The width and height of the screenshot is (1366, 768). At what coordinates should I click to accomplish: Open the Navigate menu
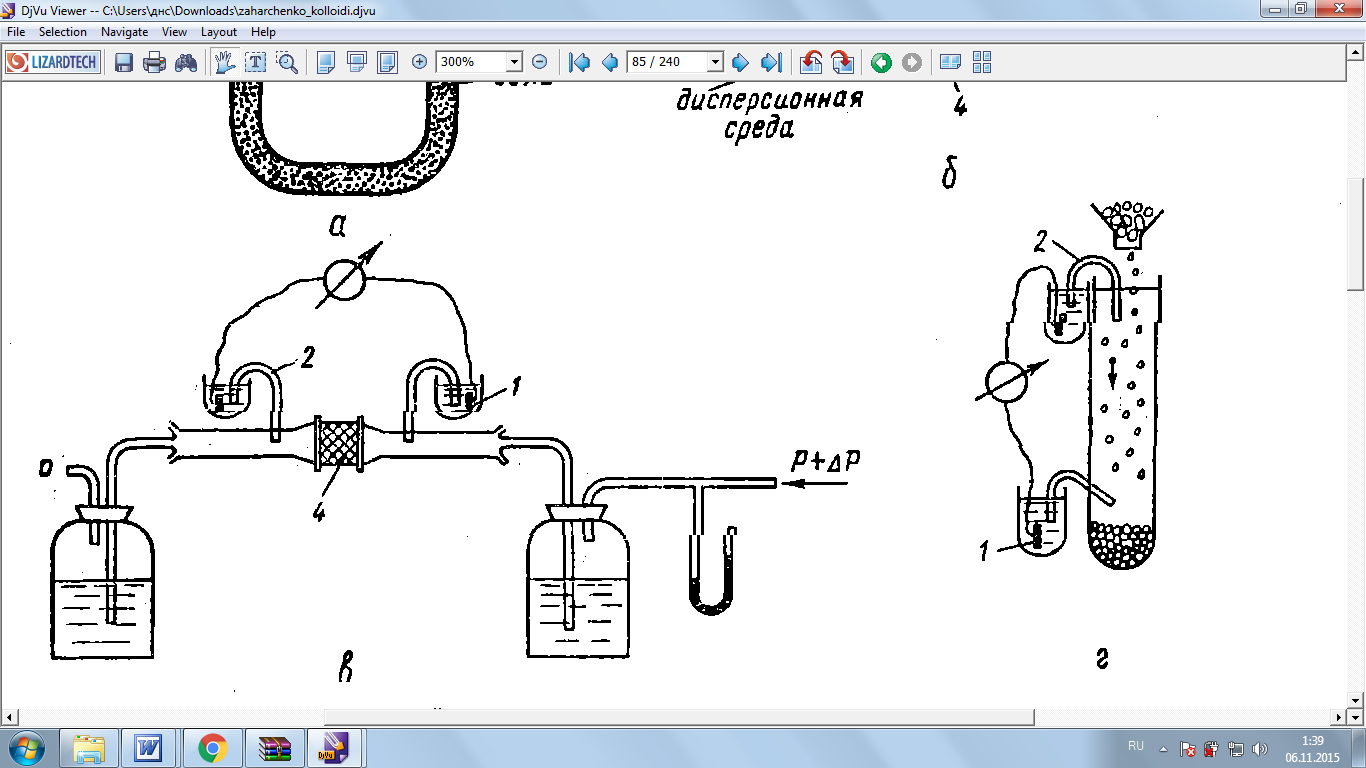point(125,32)
